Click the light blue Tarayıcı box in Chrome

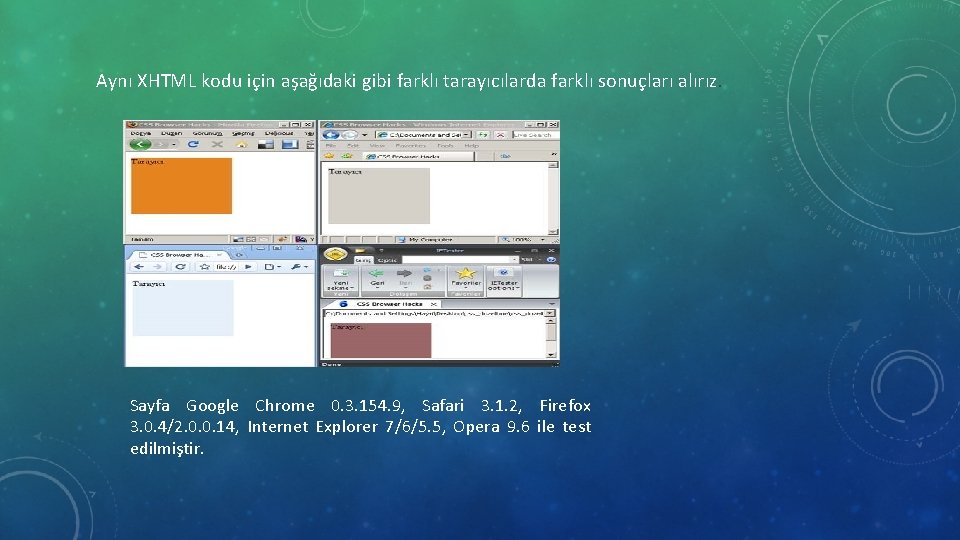pos(183,308)
